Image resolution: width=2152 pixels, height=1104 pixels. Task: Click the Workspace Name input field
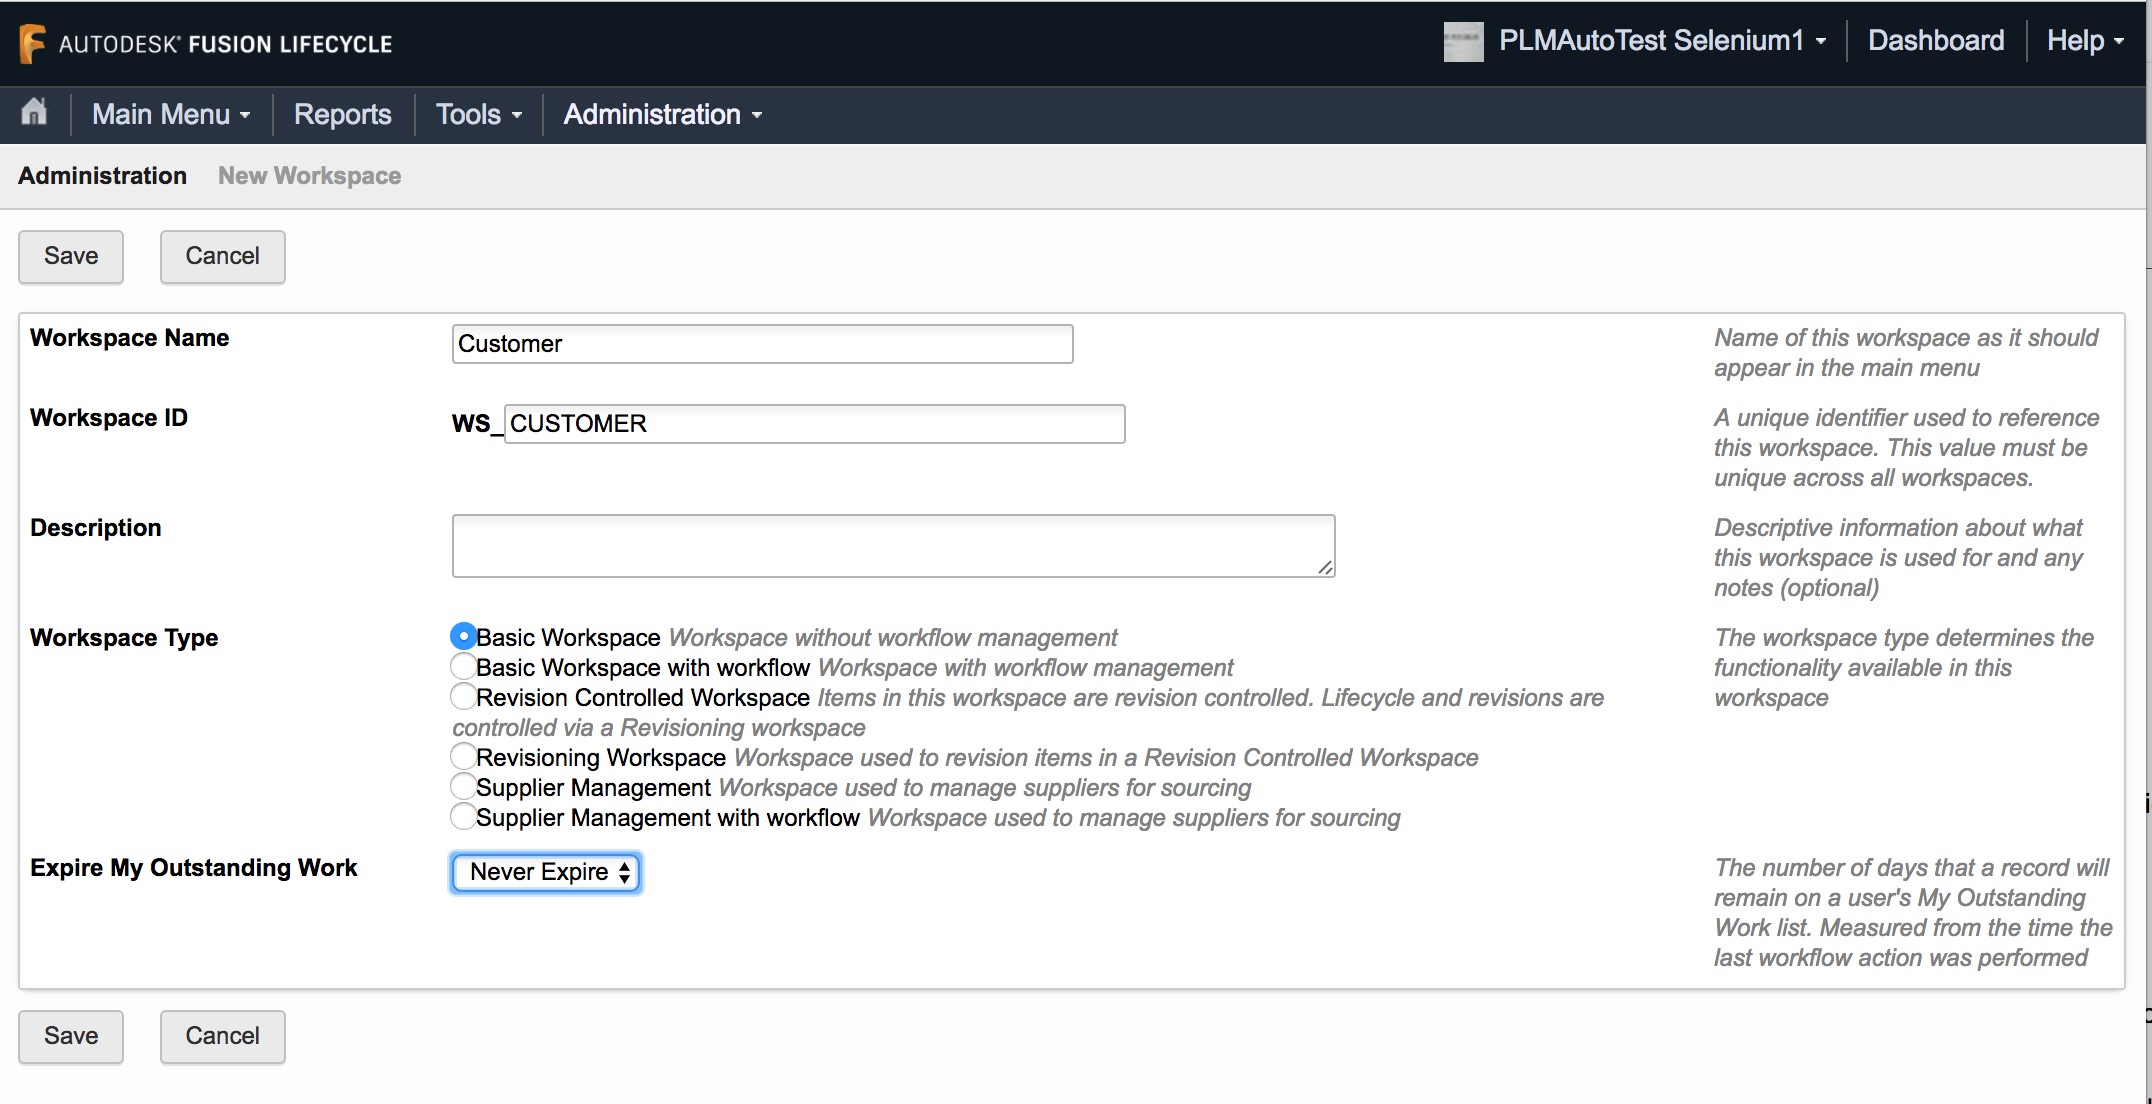(761, 343)
